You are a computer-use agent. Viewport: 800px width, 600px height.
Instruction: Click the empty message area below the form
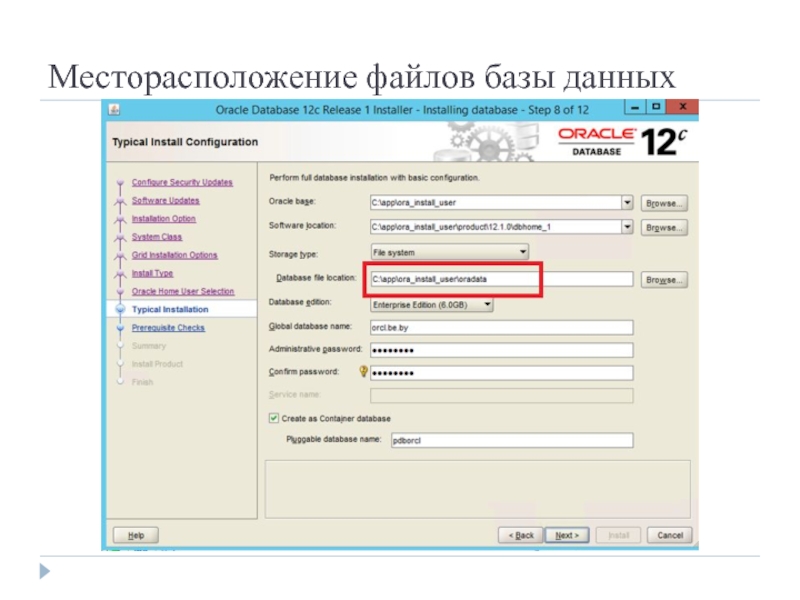478,489
